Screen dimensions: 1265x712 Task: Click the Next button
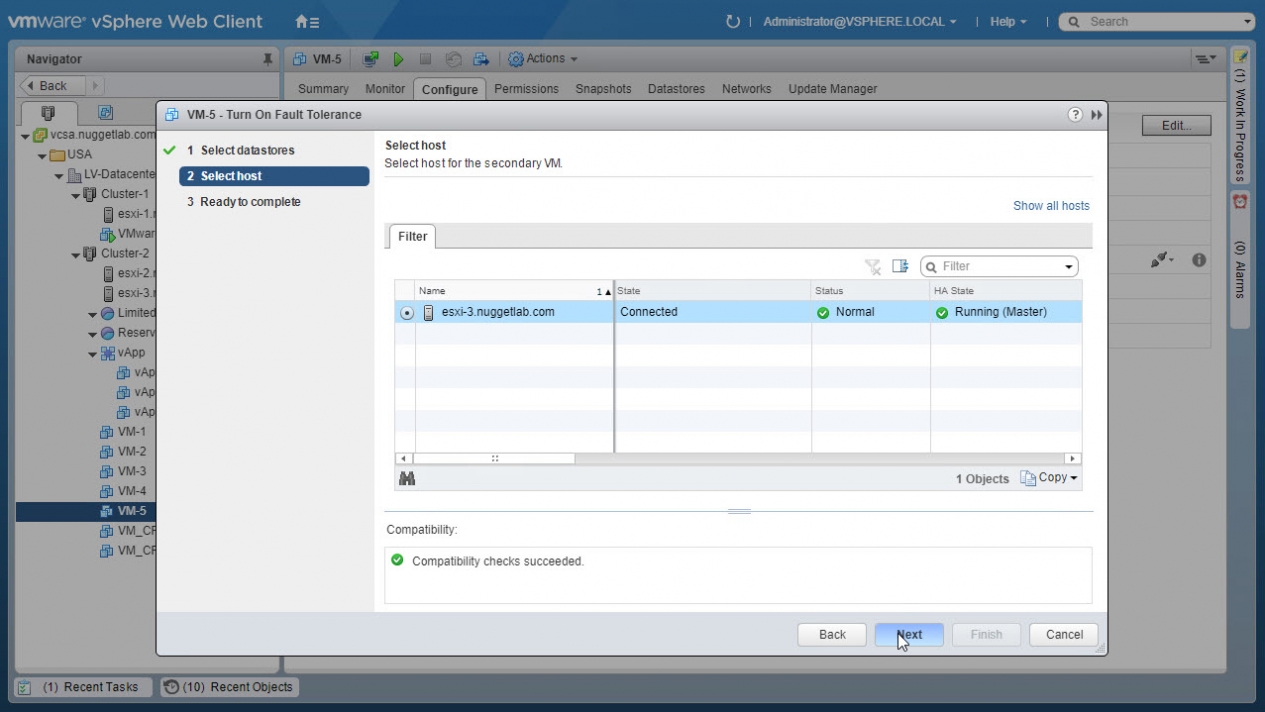(x=908, y=634)
